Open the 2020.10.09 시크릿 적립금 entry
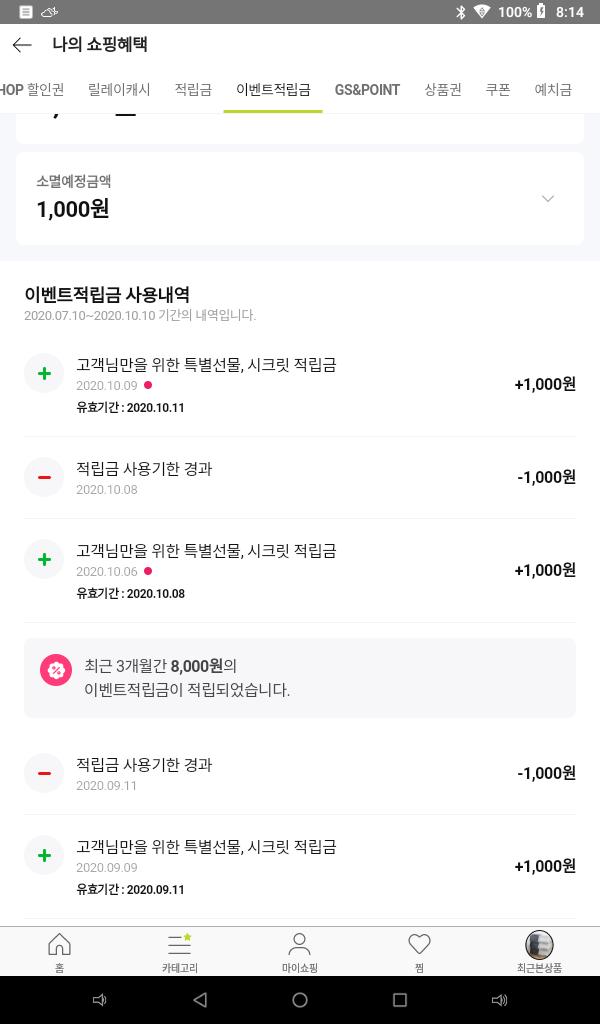This screenshot has height=1024, width=600. [300, 384]
